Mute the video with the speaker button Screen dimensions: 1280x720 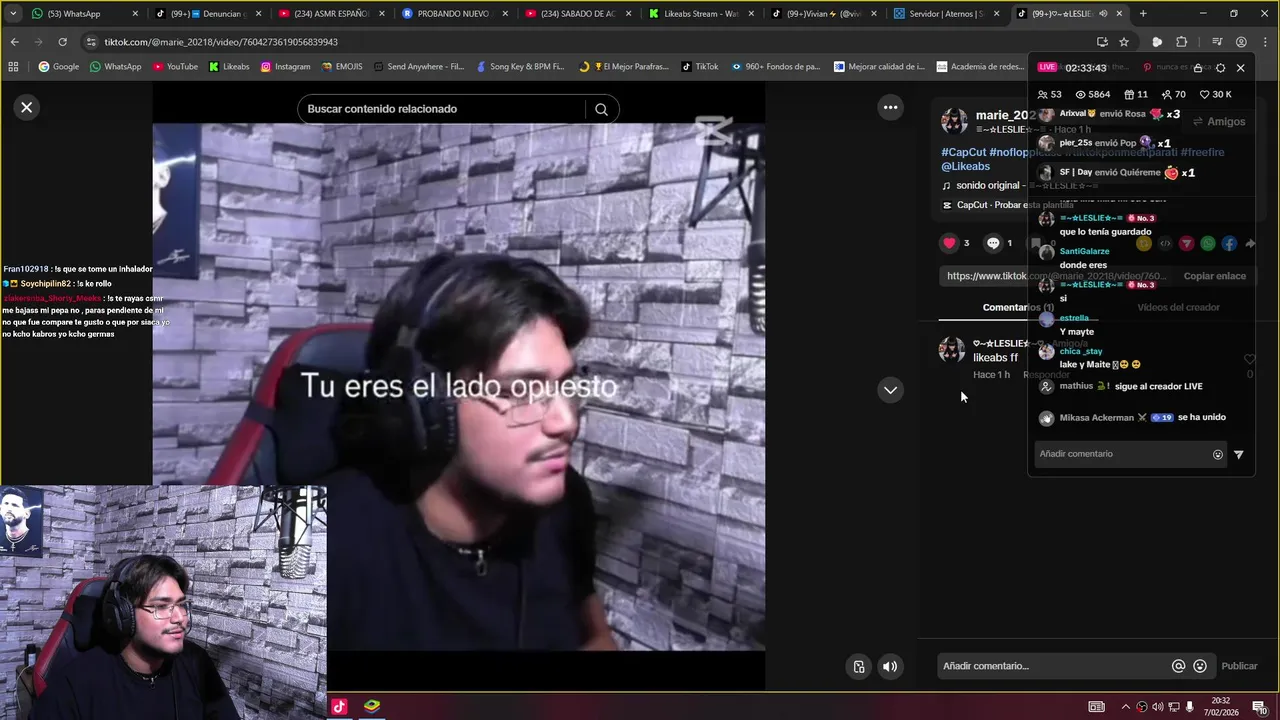[x=890, y=666]
